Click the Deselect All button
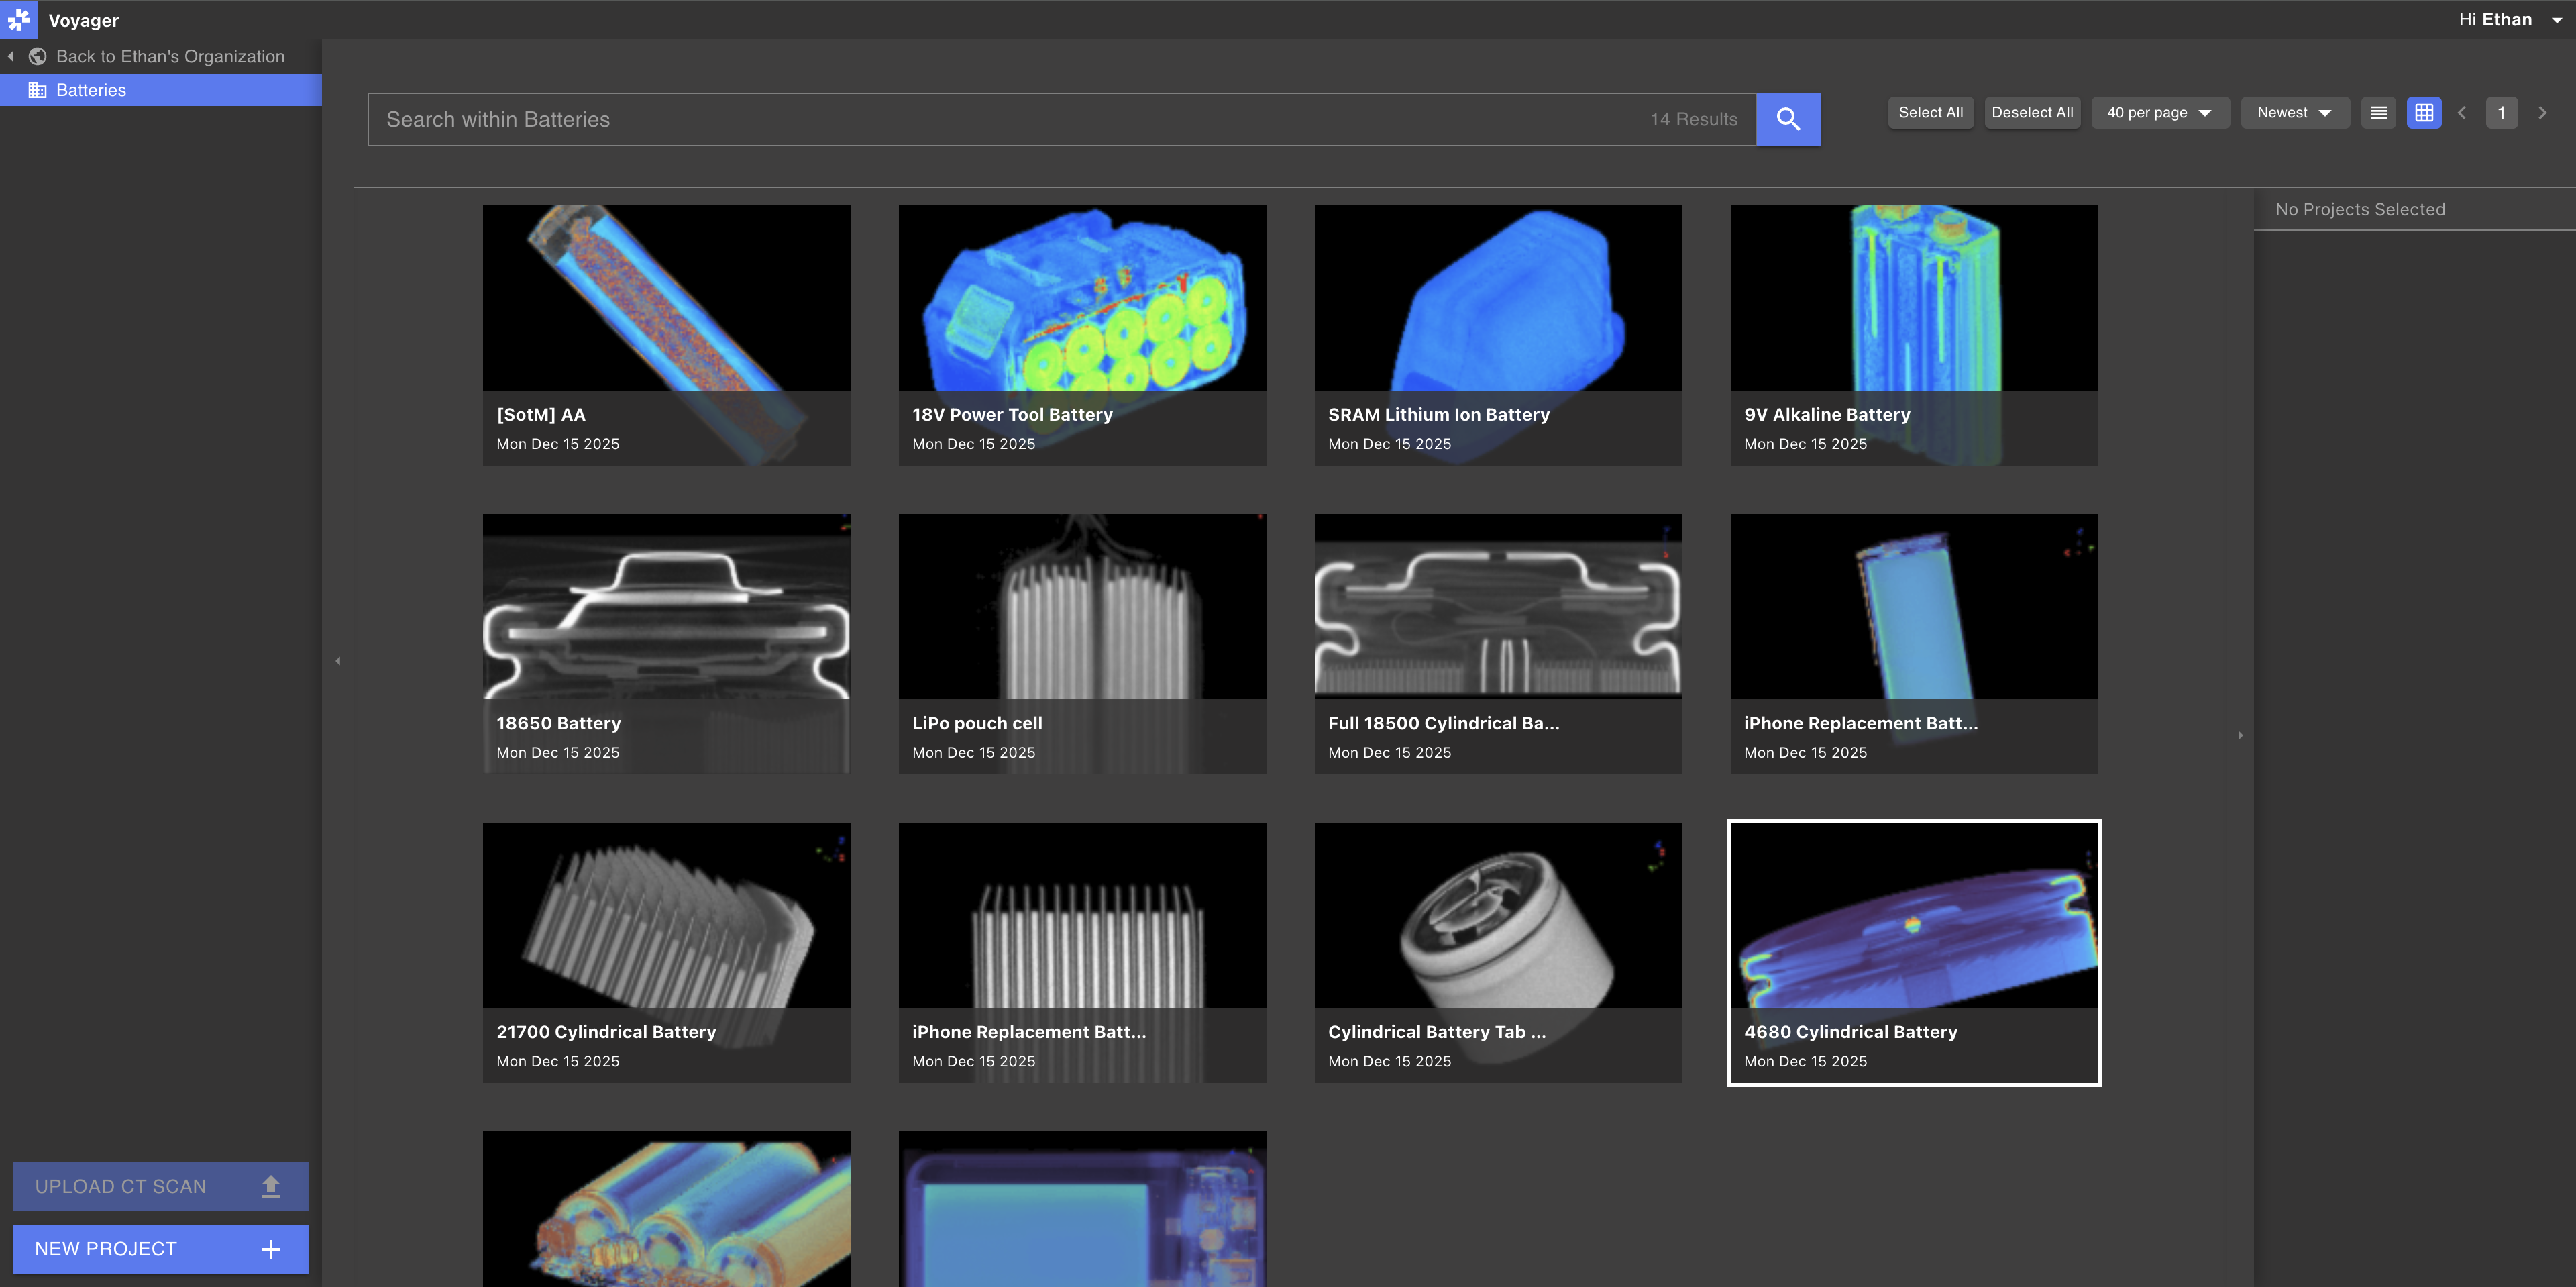 coord(2031,112)
